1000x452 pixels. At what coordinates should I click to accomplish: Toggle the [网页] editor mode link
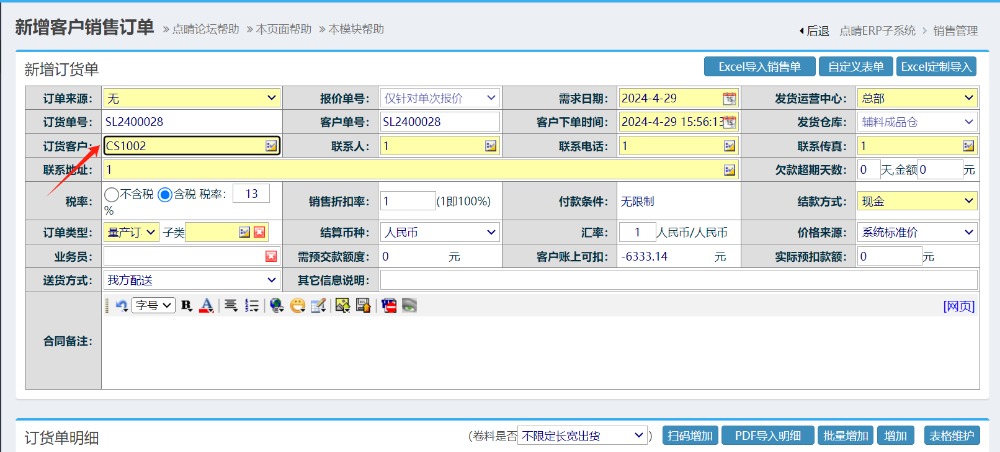tap(958, 306)
